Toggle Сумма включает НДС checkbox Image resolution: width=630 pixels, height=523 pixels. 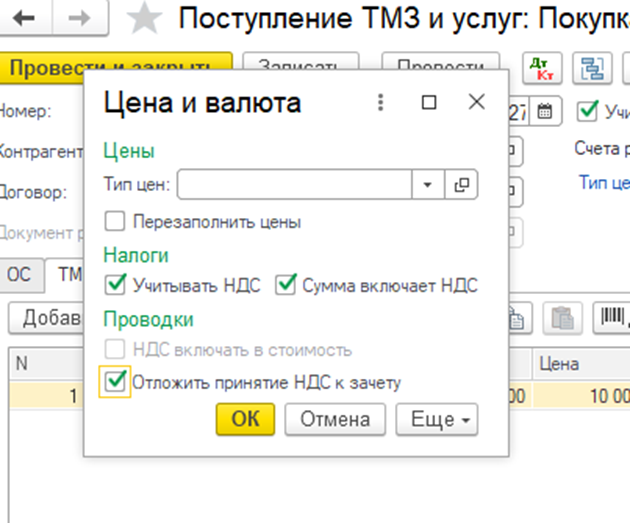(x=286, y=286)
